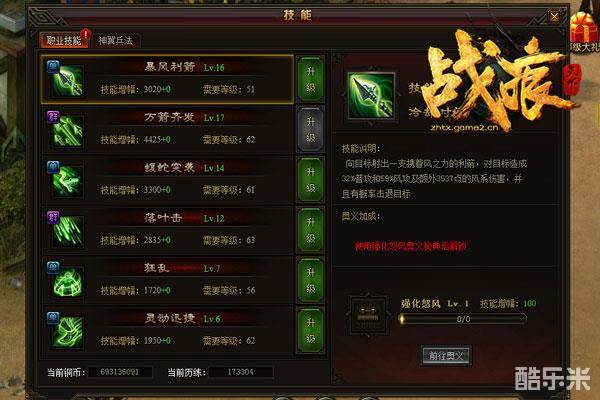Upgrade the 暴风利箭 skill with 升级
The height and width of the screenshot is (400, 600).
coord(311,79)
